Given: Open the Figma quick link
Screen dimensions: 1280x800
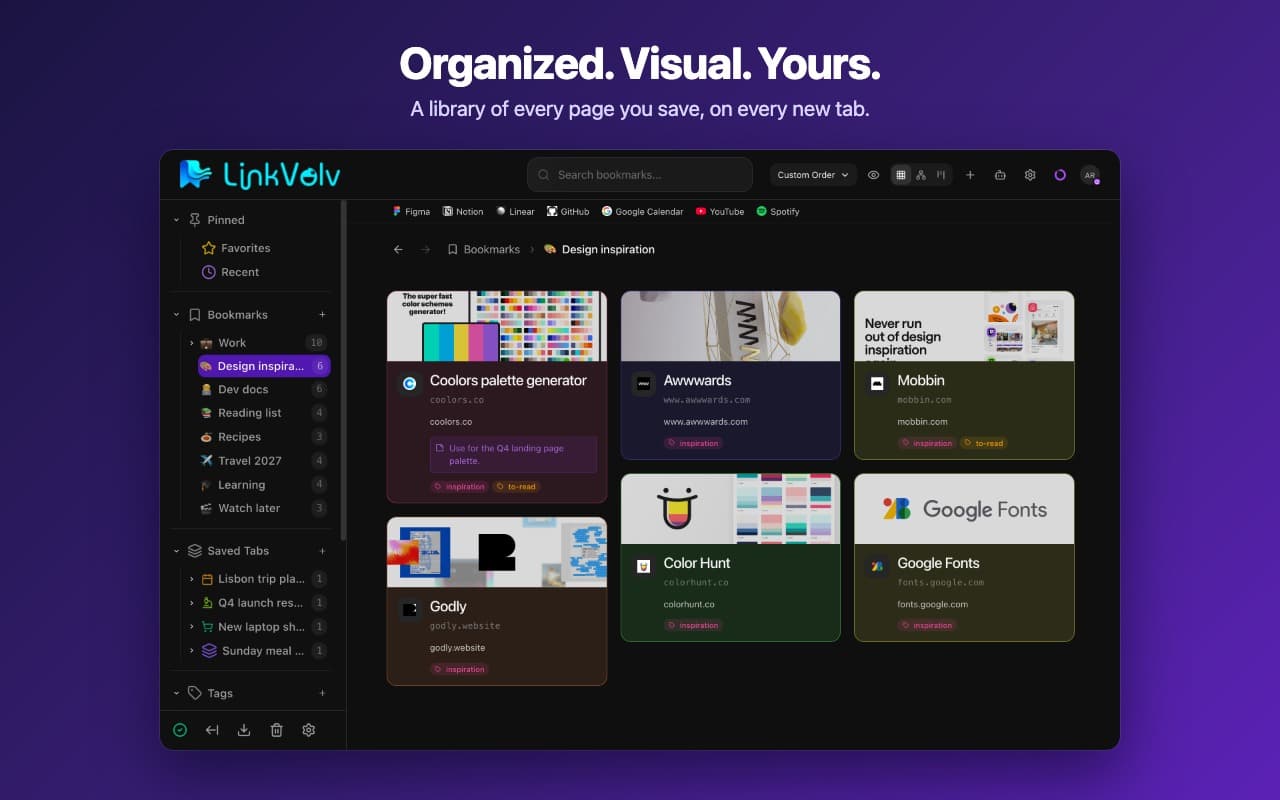Looking at the screenshot, I should [x=411, y=212].
